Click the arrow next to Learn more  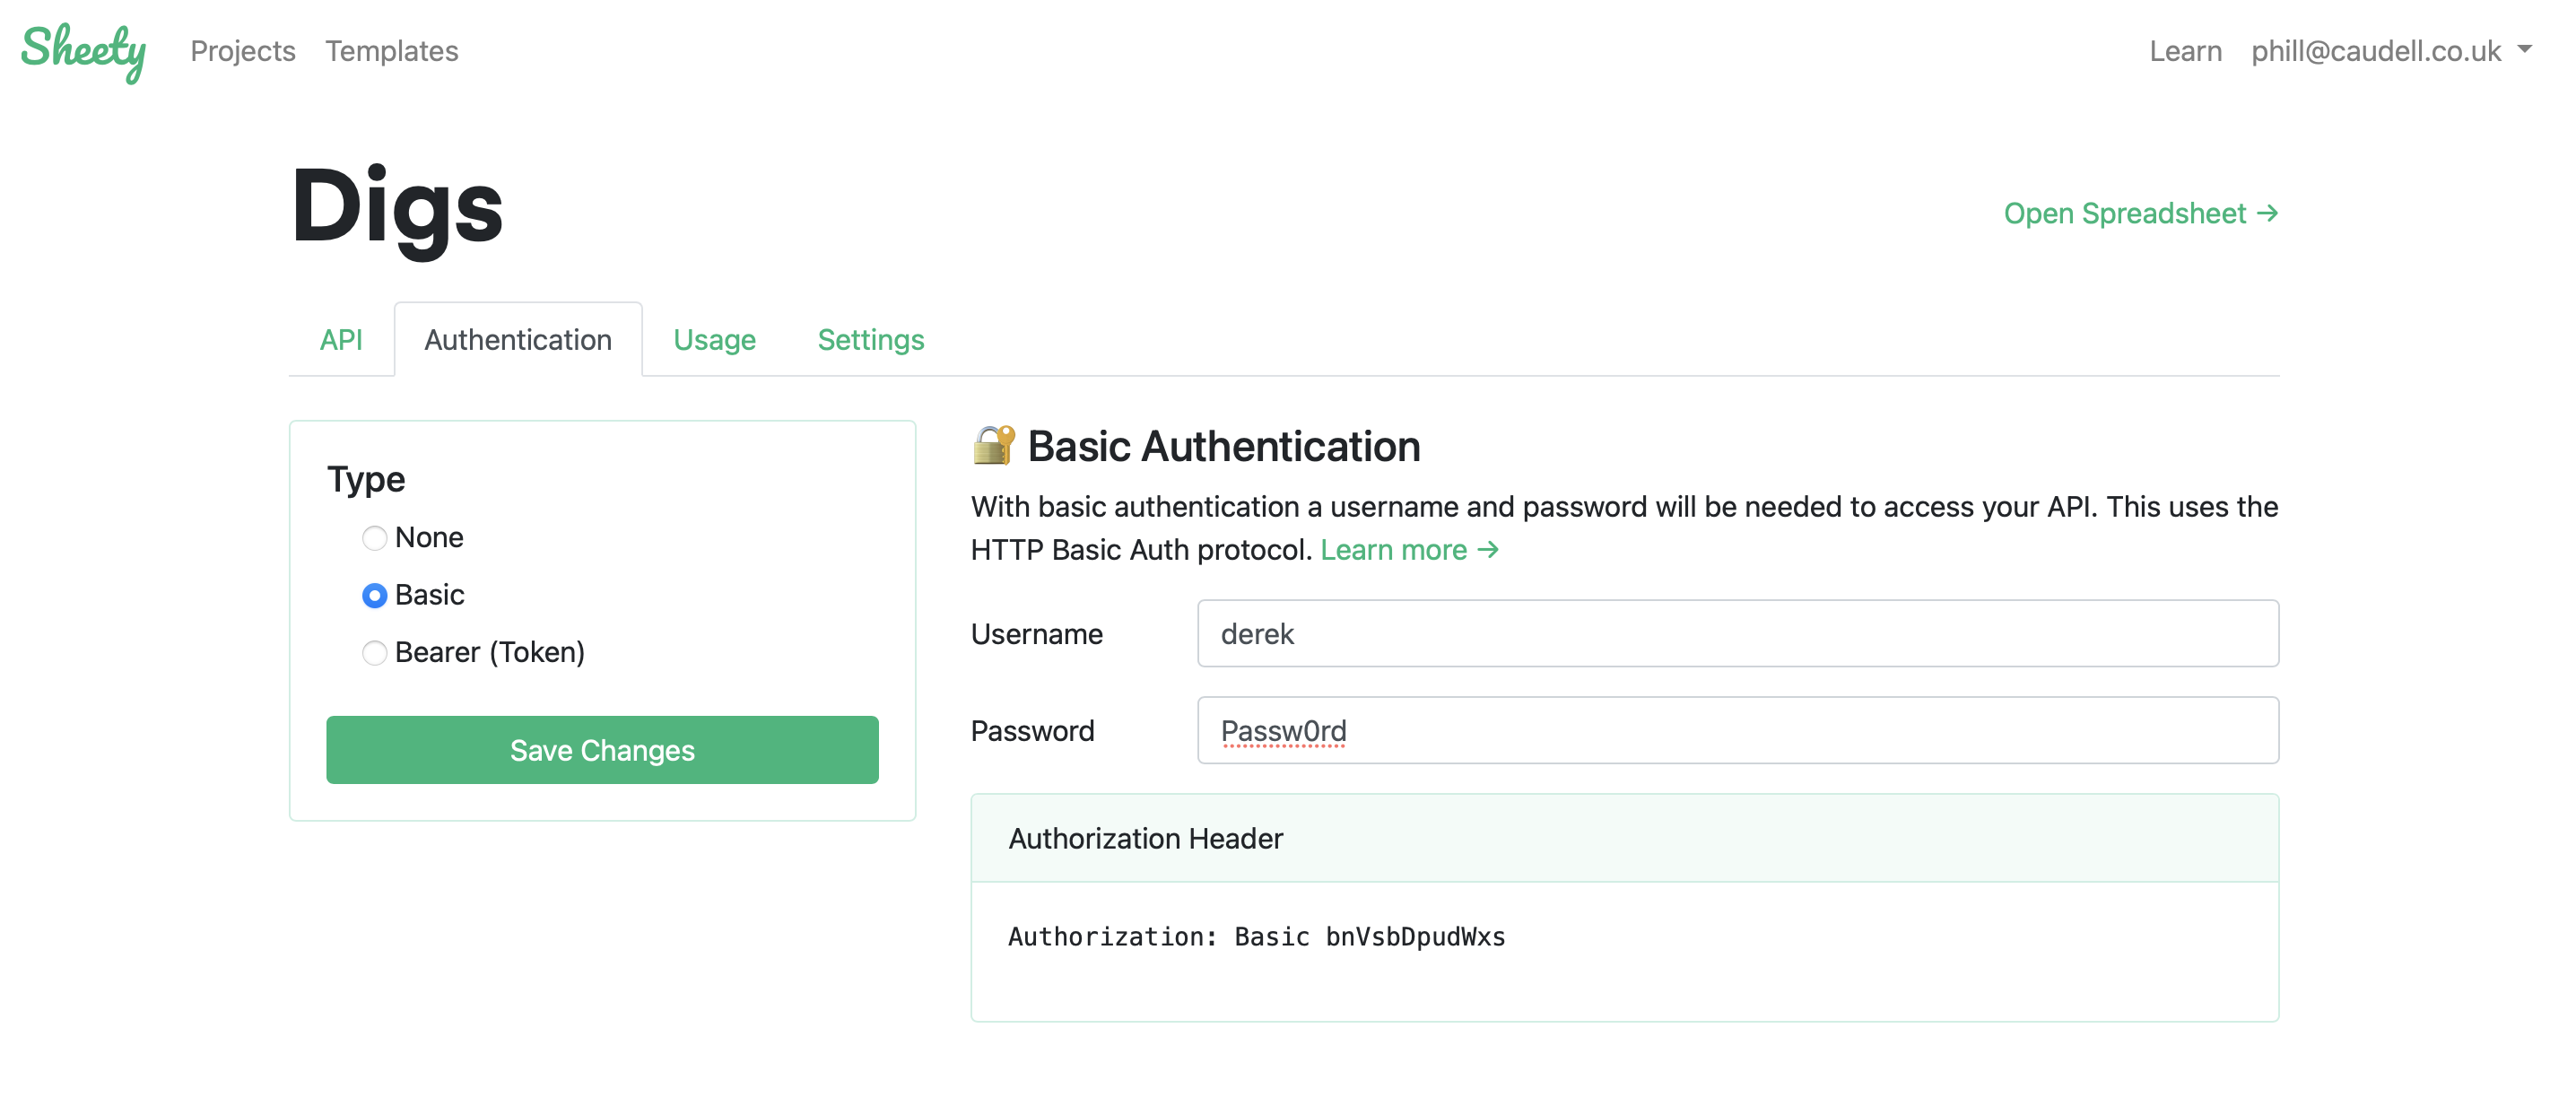[x=1488, y=550]
